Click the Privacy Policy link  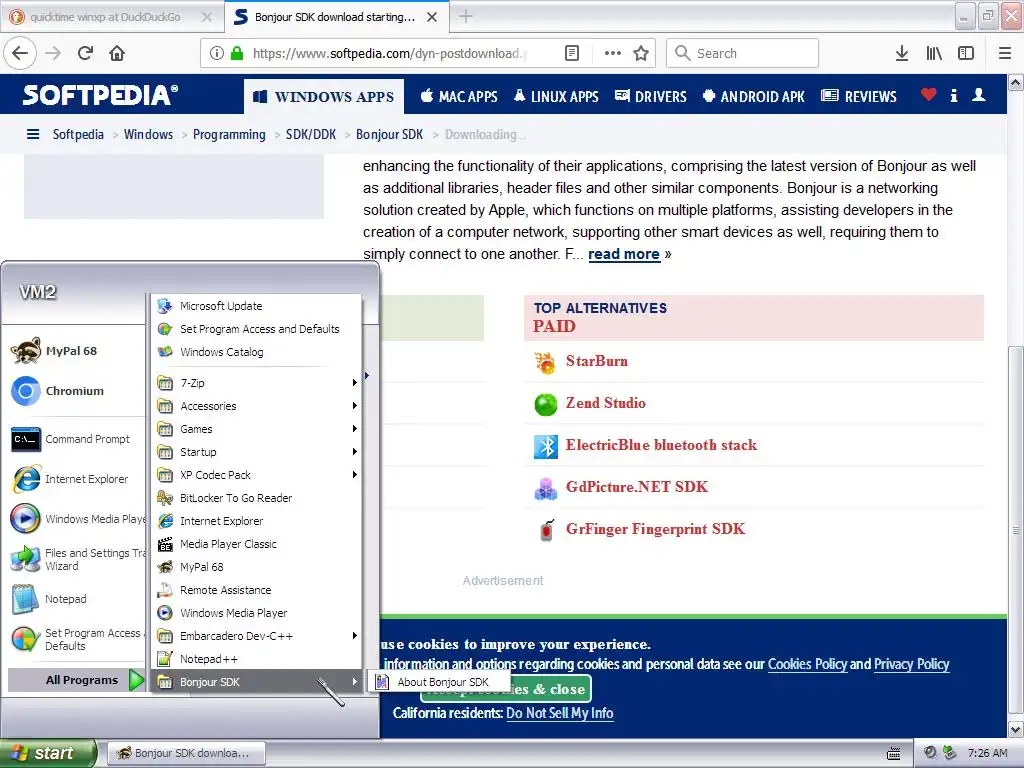pyautogui.click(x=912, y=664)
